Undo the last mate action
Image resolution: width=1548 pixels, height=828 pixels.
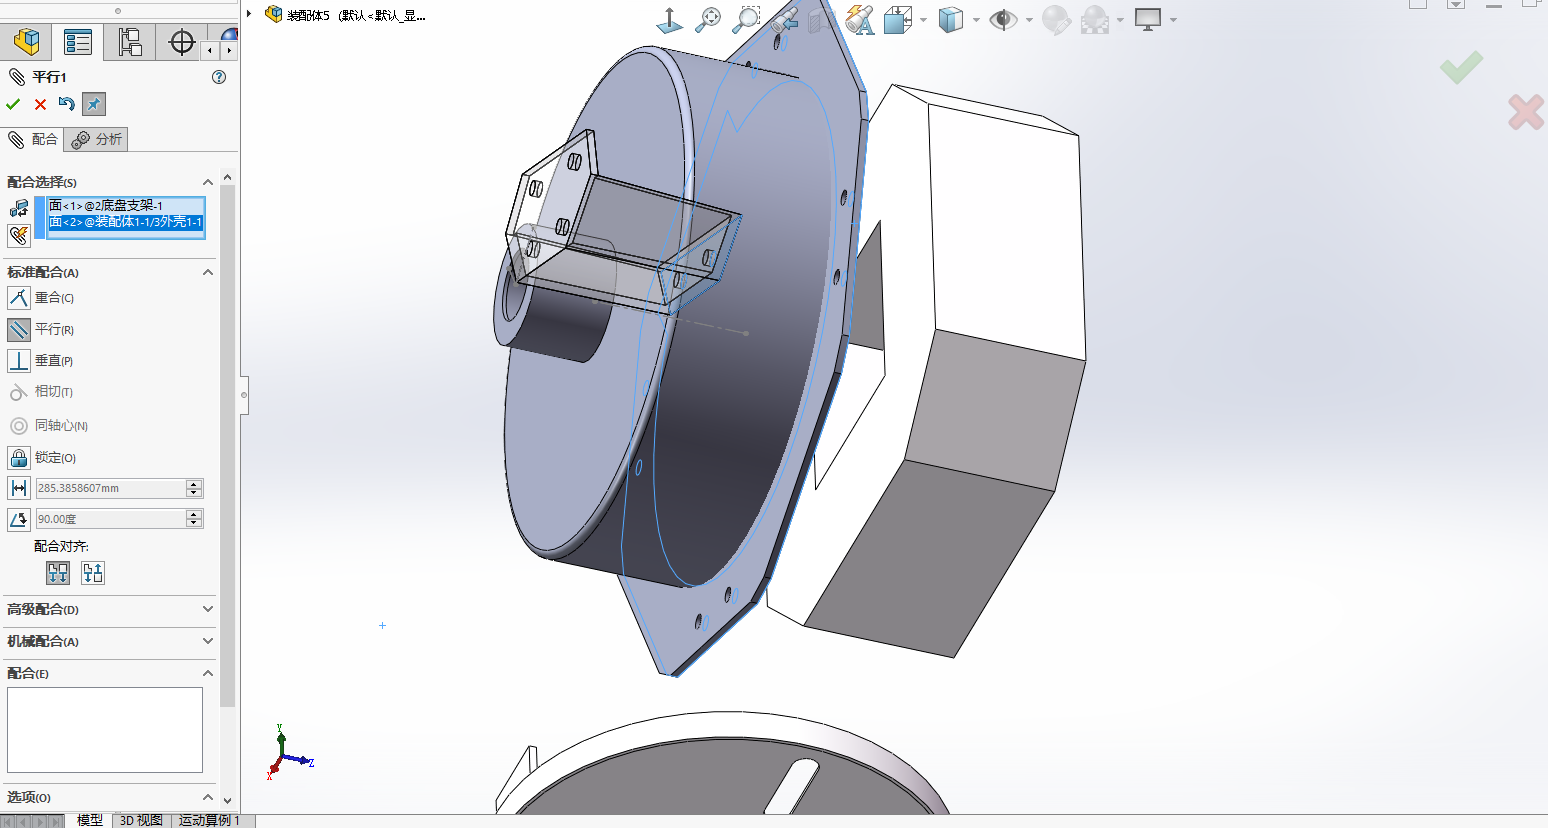click(67, 104)
